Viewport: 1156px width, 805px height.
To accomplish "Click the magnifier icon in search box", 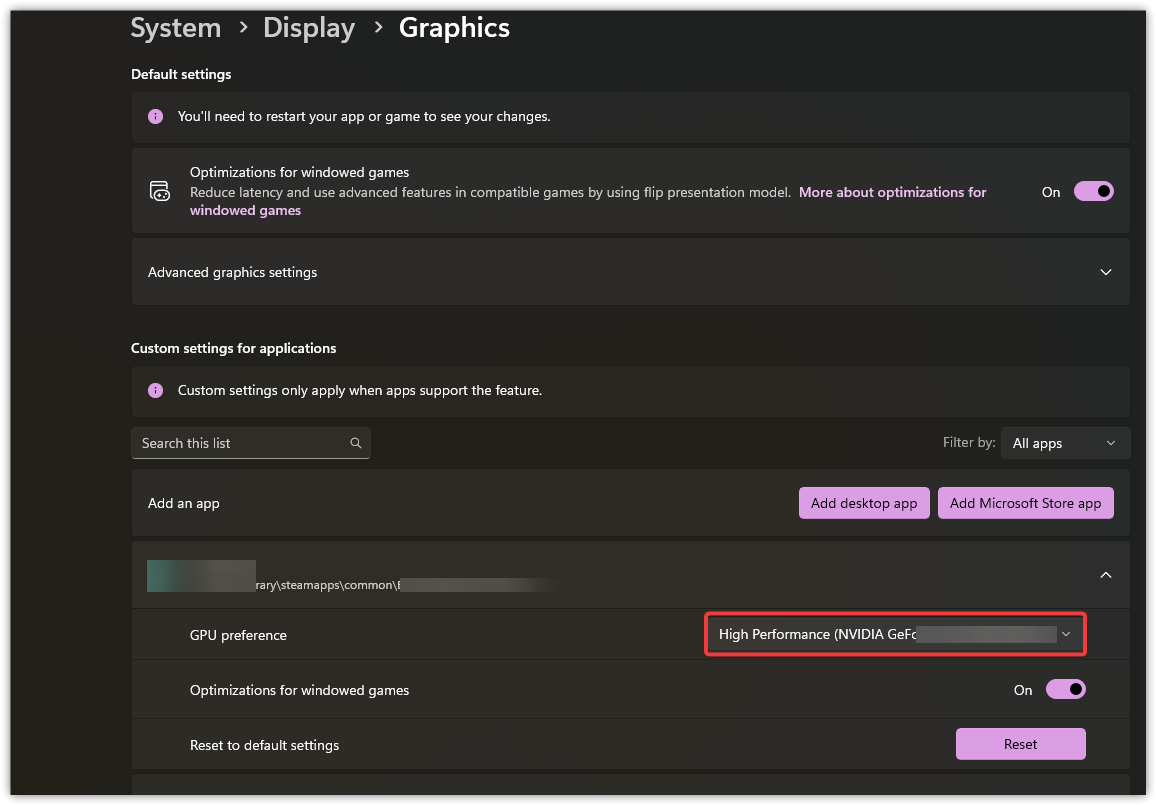I will (356, 443).
